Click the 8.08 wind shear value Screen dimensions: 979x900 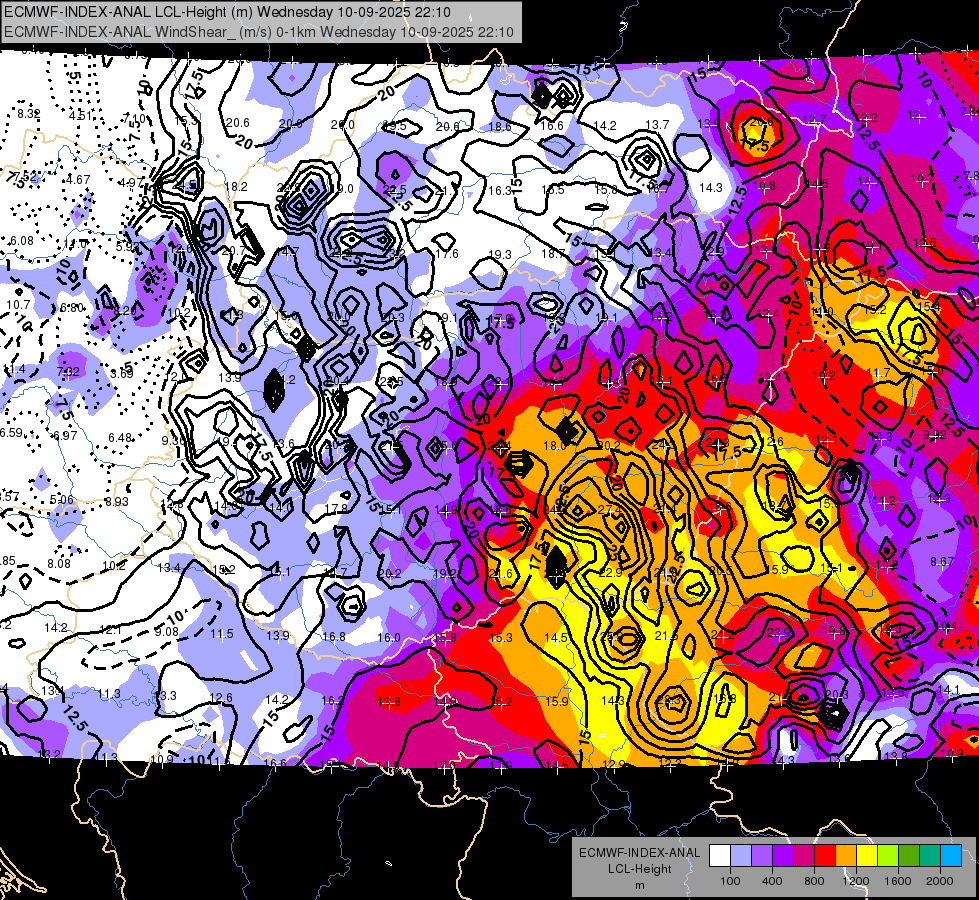(59, 563)
